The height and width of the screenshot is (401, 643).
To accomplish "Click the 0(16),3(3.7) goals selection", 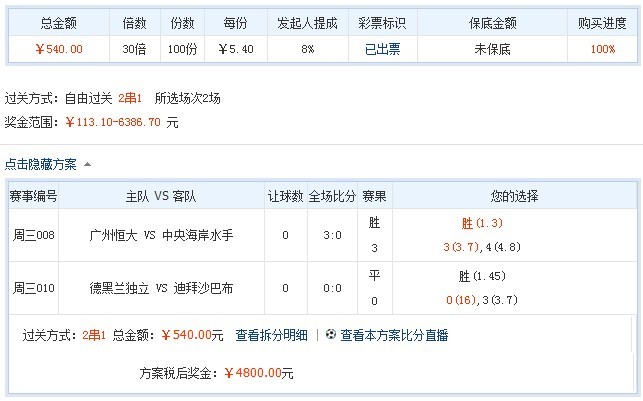I will (x=482, y=300).
